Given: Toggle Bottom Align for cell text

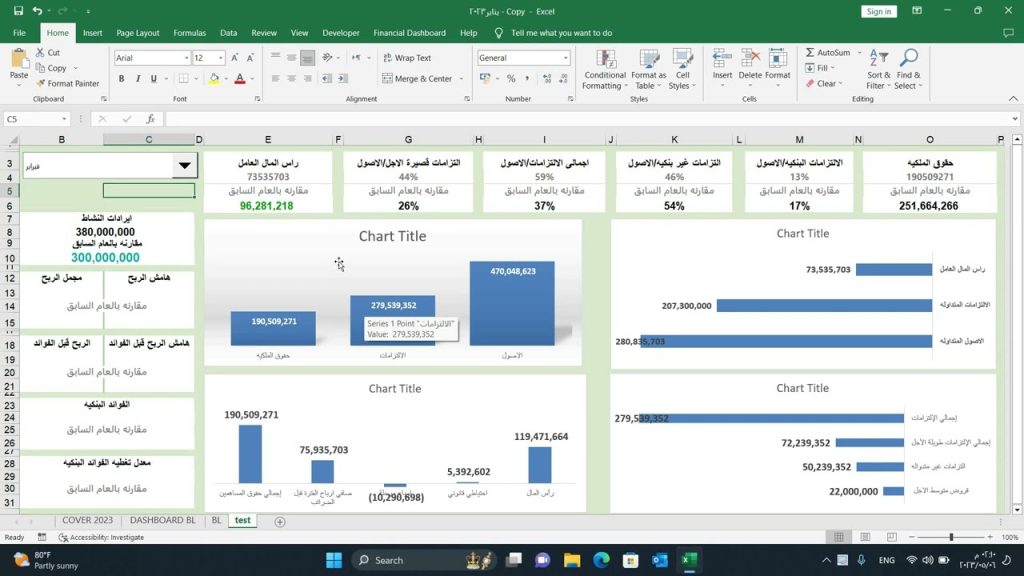Looking at the screenshot, I should click(308, 57).
